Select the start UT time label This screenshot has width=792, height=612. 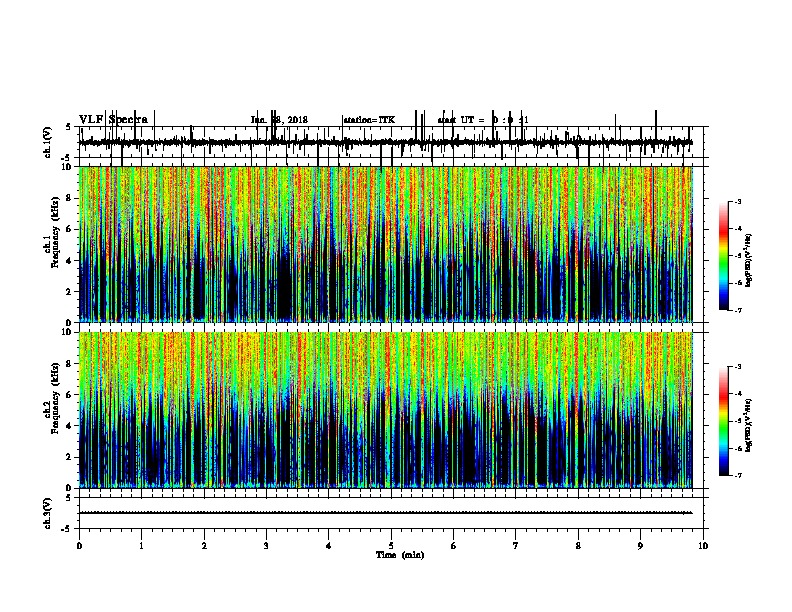483,120
